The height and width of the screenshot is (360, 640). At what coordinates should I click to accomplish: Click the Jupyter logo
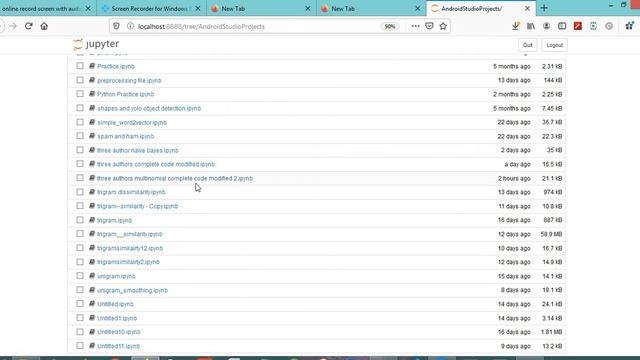[x=96, y=44]
